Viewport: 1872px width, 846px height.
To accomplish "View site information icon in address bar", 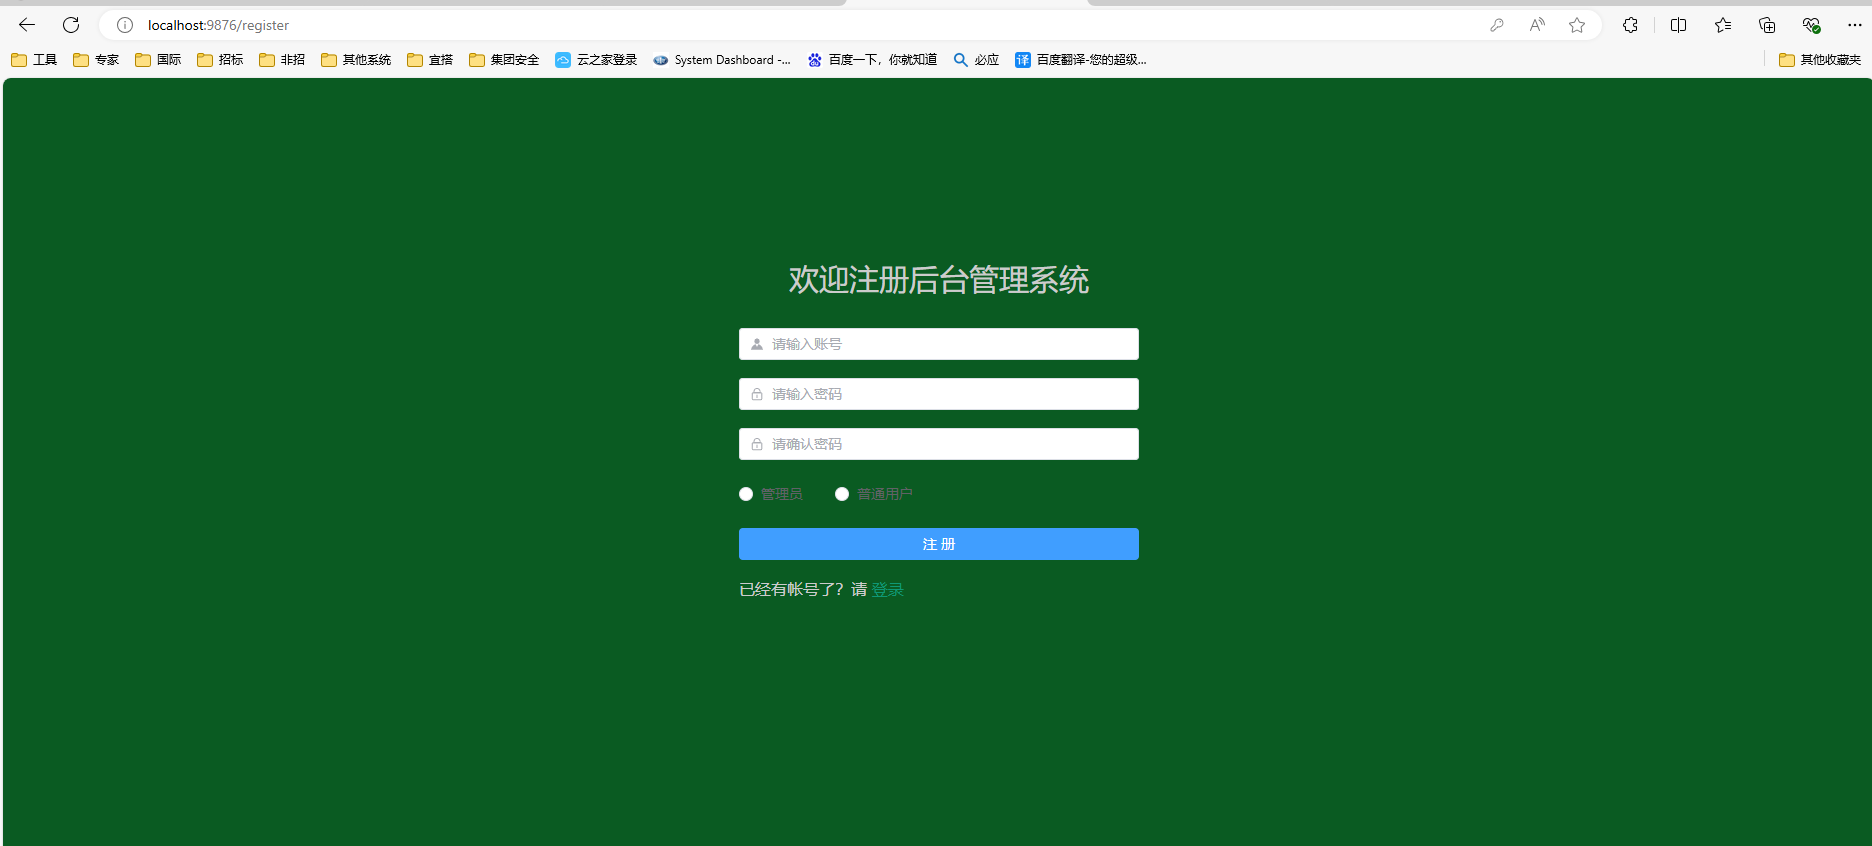I will [x=125, y=25].
